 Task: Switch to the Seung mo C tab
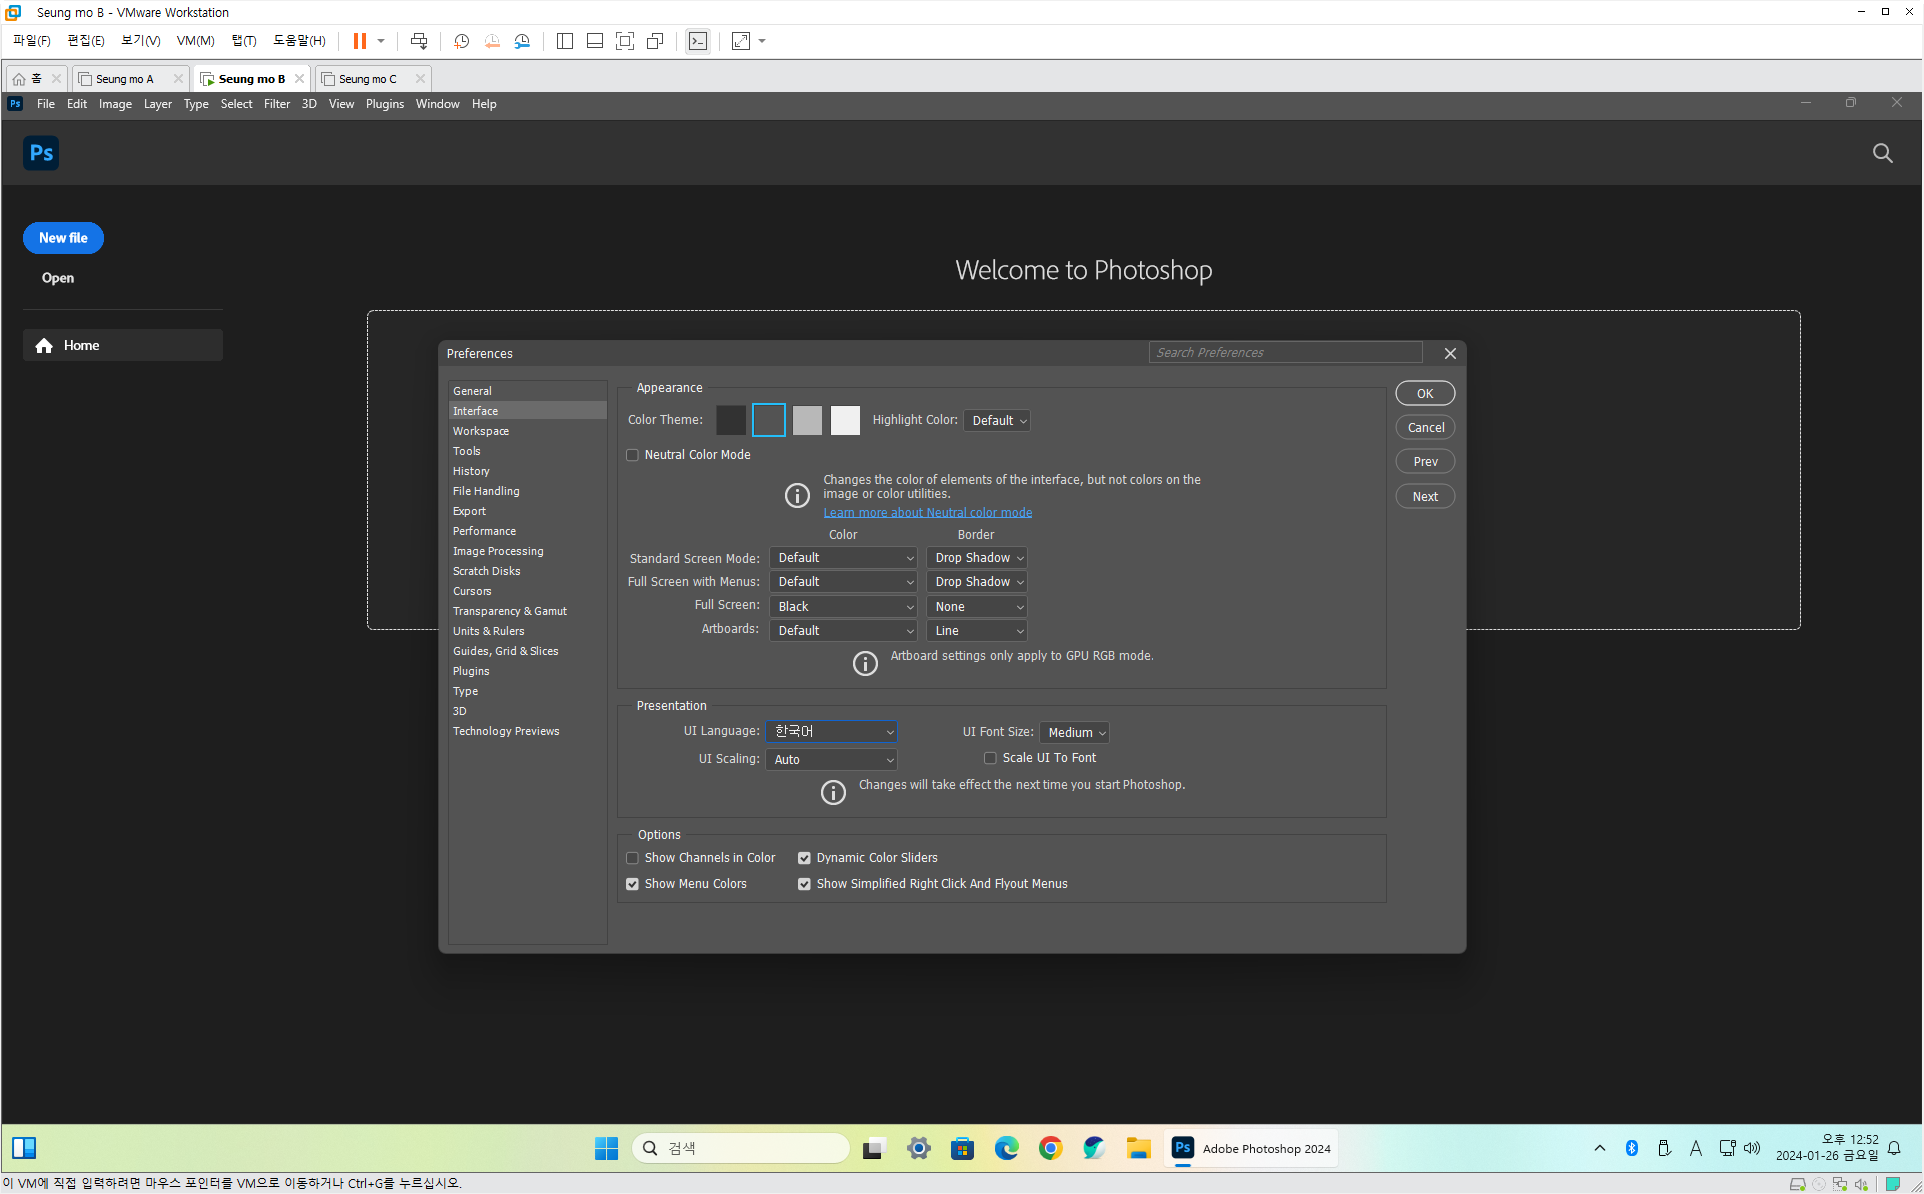pyautogui.click(x=367, y=79)
